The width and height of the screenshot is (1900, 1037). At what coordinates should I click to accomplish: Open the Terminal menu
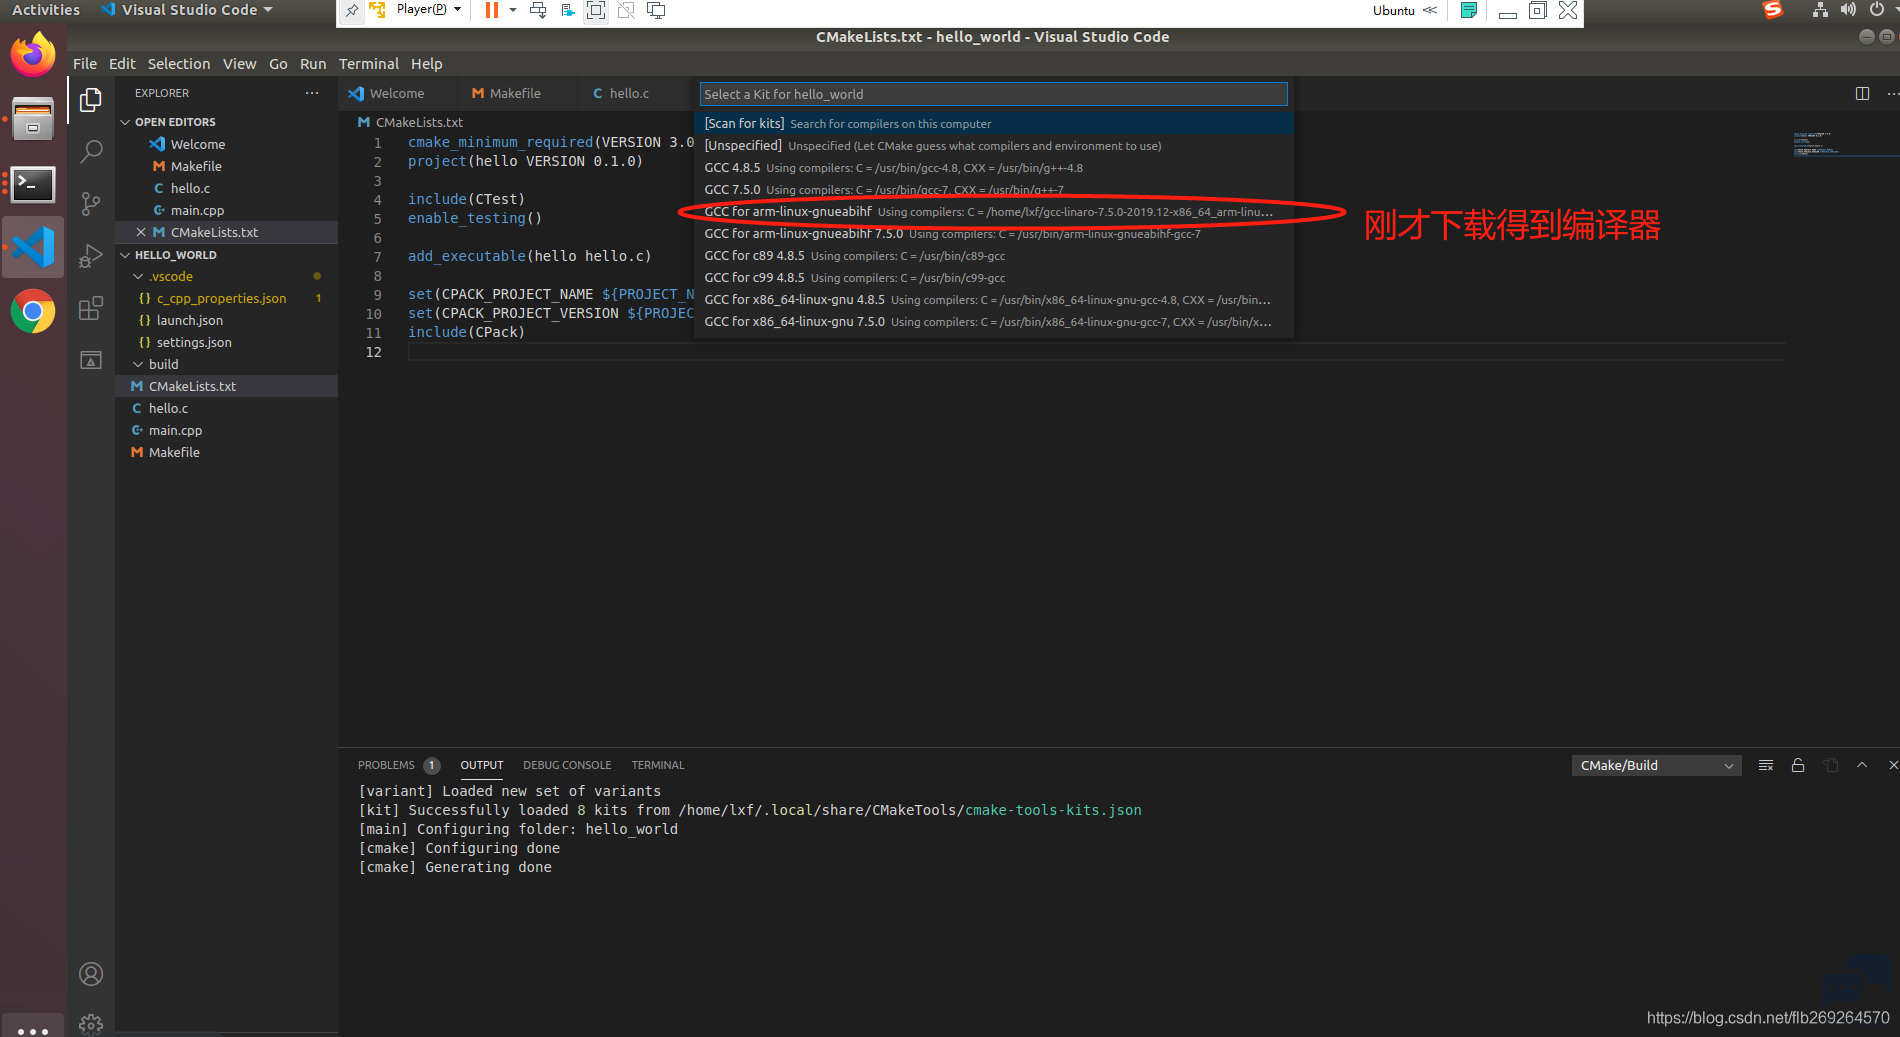point(369,64)
